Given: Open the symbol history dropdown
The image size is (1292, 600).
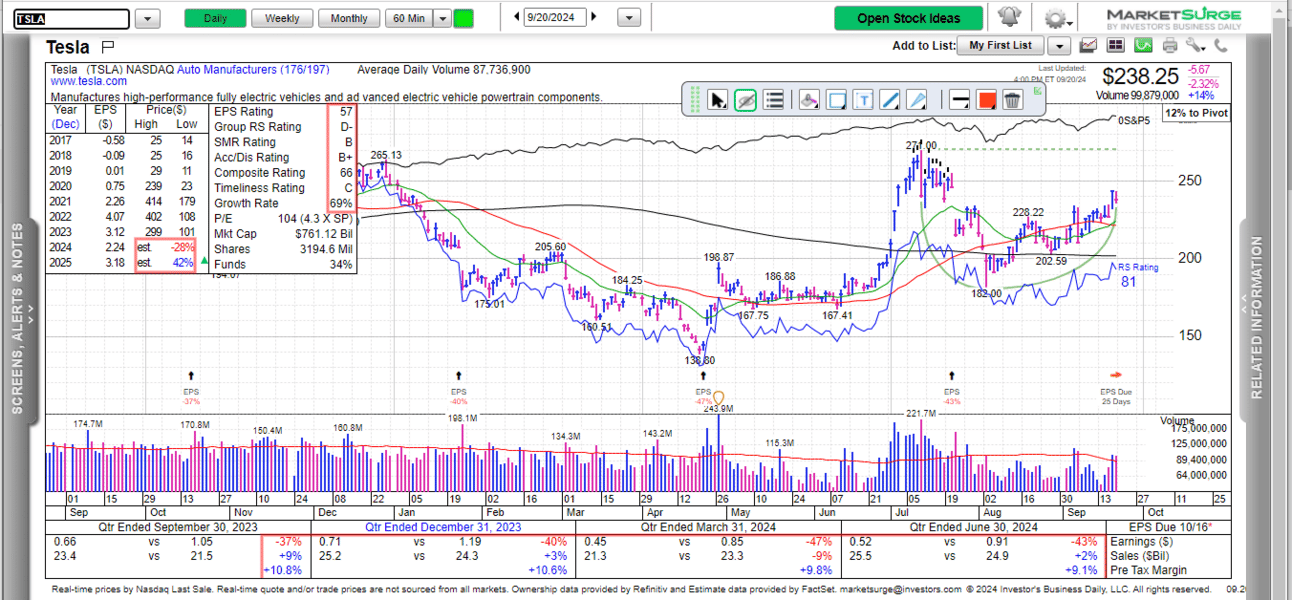Looking at the screenshot, I should click(x=147, y=18).
